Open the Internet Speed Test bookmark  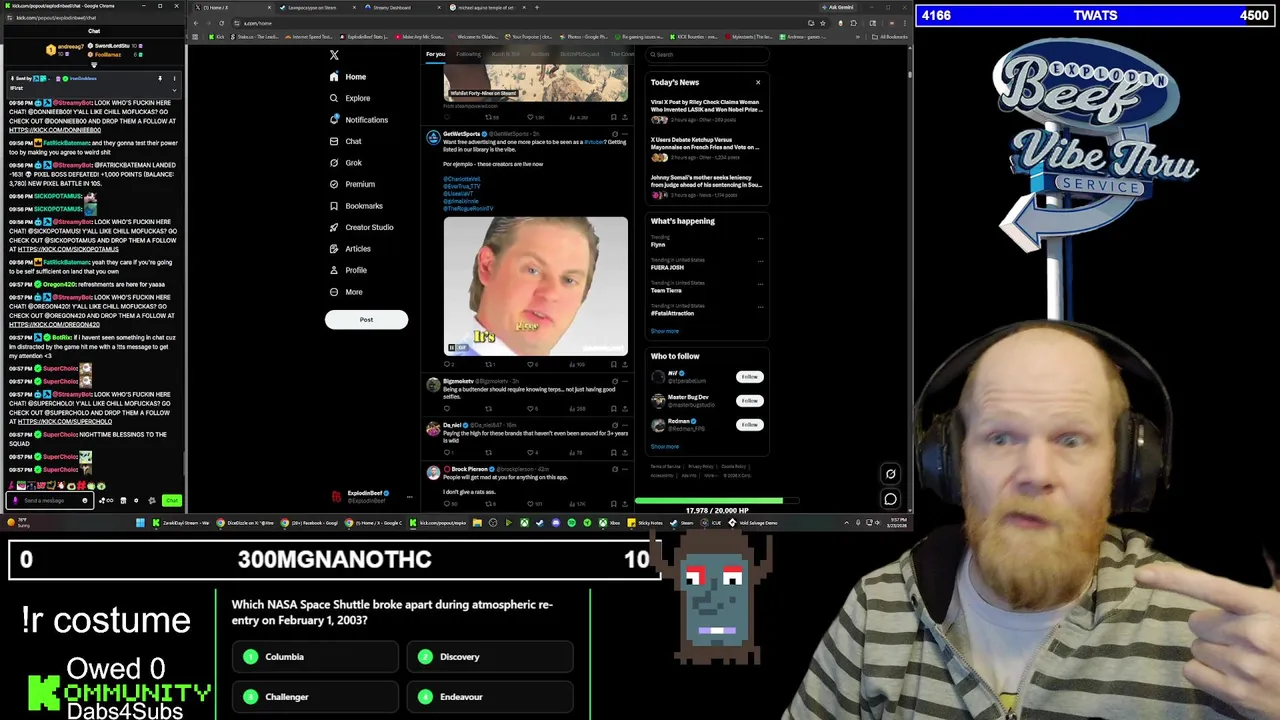pyautogui.click(x=310, y=37)
